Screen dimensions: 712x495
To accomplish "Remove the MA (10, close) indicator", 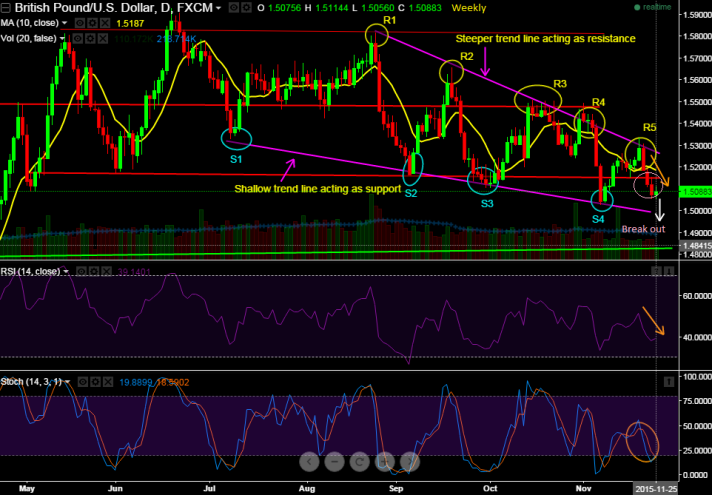I will click(105, 23).
